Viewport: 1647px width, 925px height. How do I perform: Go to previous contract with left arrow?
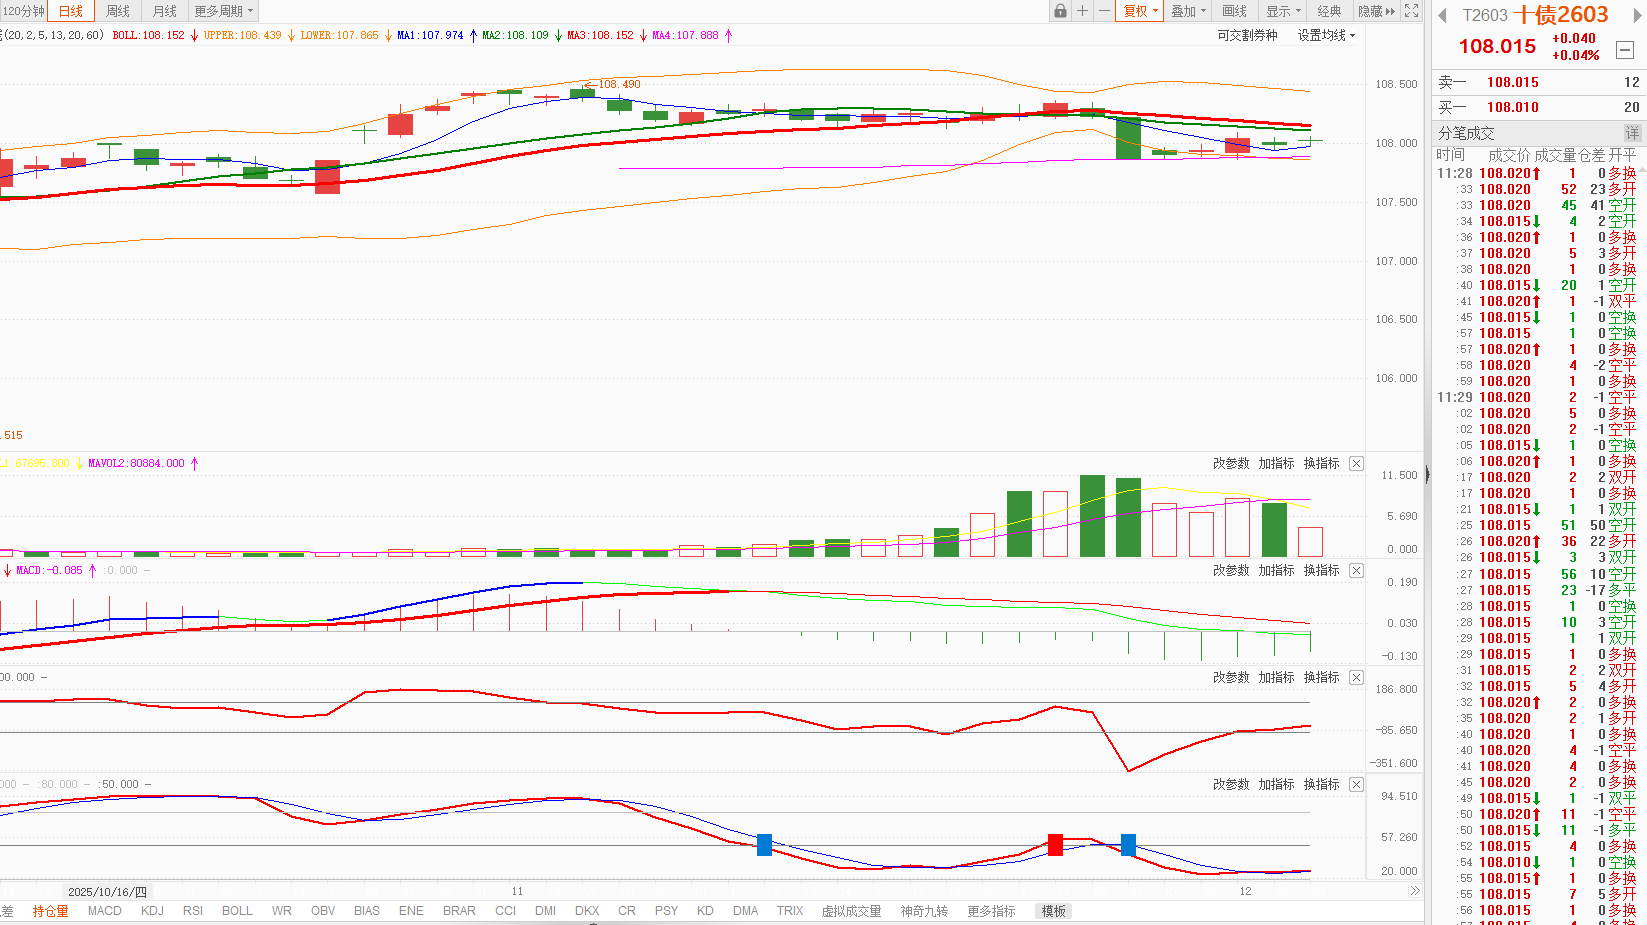pos(1443,15)
